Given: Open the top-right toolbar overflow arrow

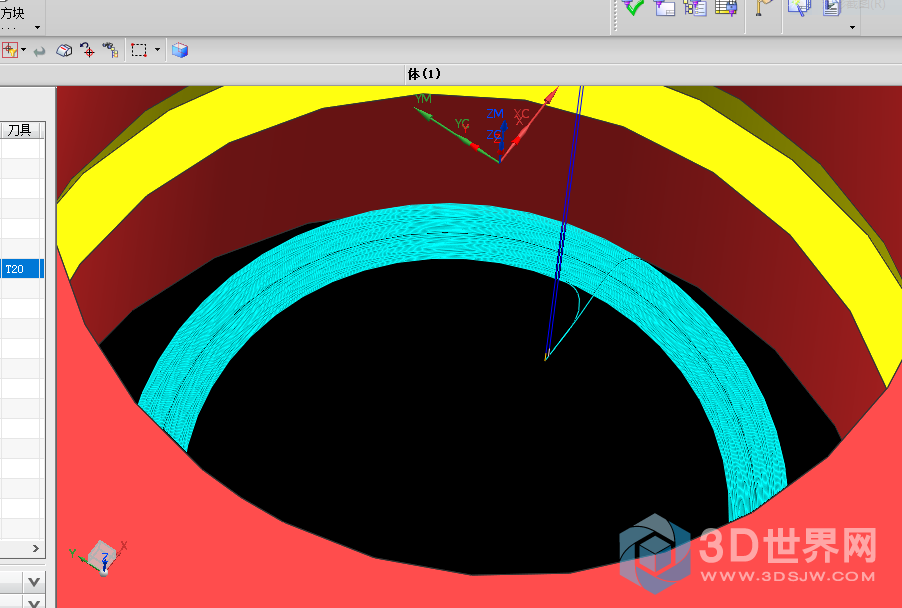Looking at the screenshot, I should point(853,28).
